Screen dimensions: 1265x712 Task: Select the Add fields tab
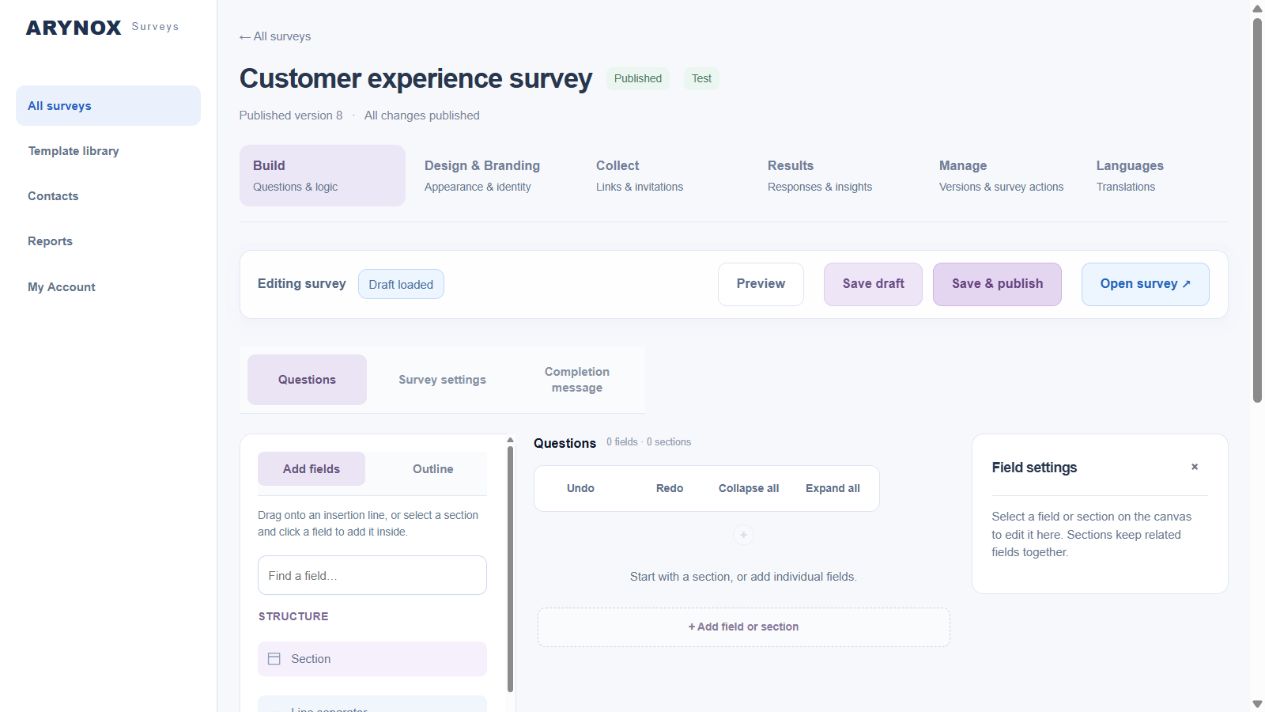pos(311,469)
